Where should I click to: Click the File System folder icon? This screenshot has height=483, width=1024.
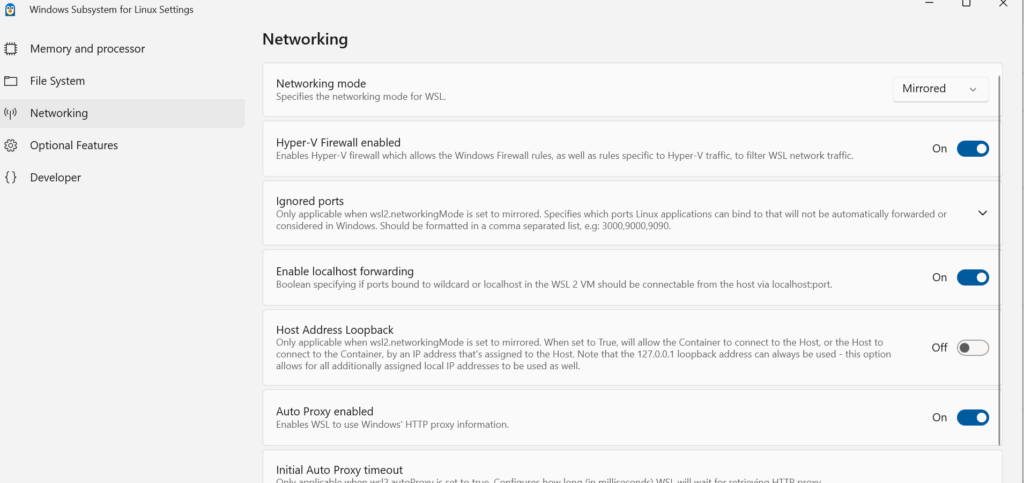coord(10,81)
